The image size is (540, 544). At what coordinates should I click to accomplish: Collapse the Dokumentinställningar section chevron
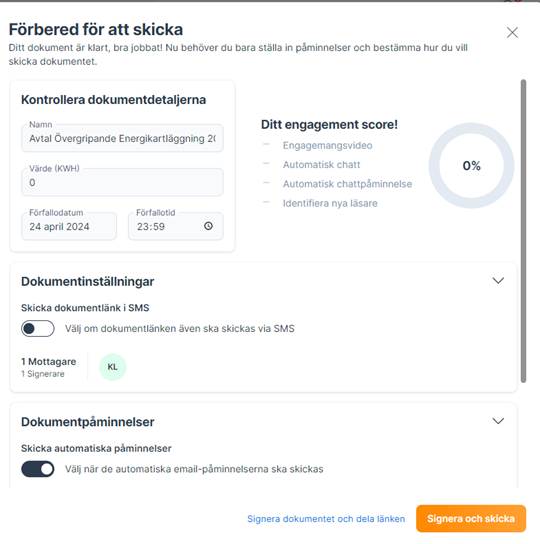click(x=498, y=281)
